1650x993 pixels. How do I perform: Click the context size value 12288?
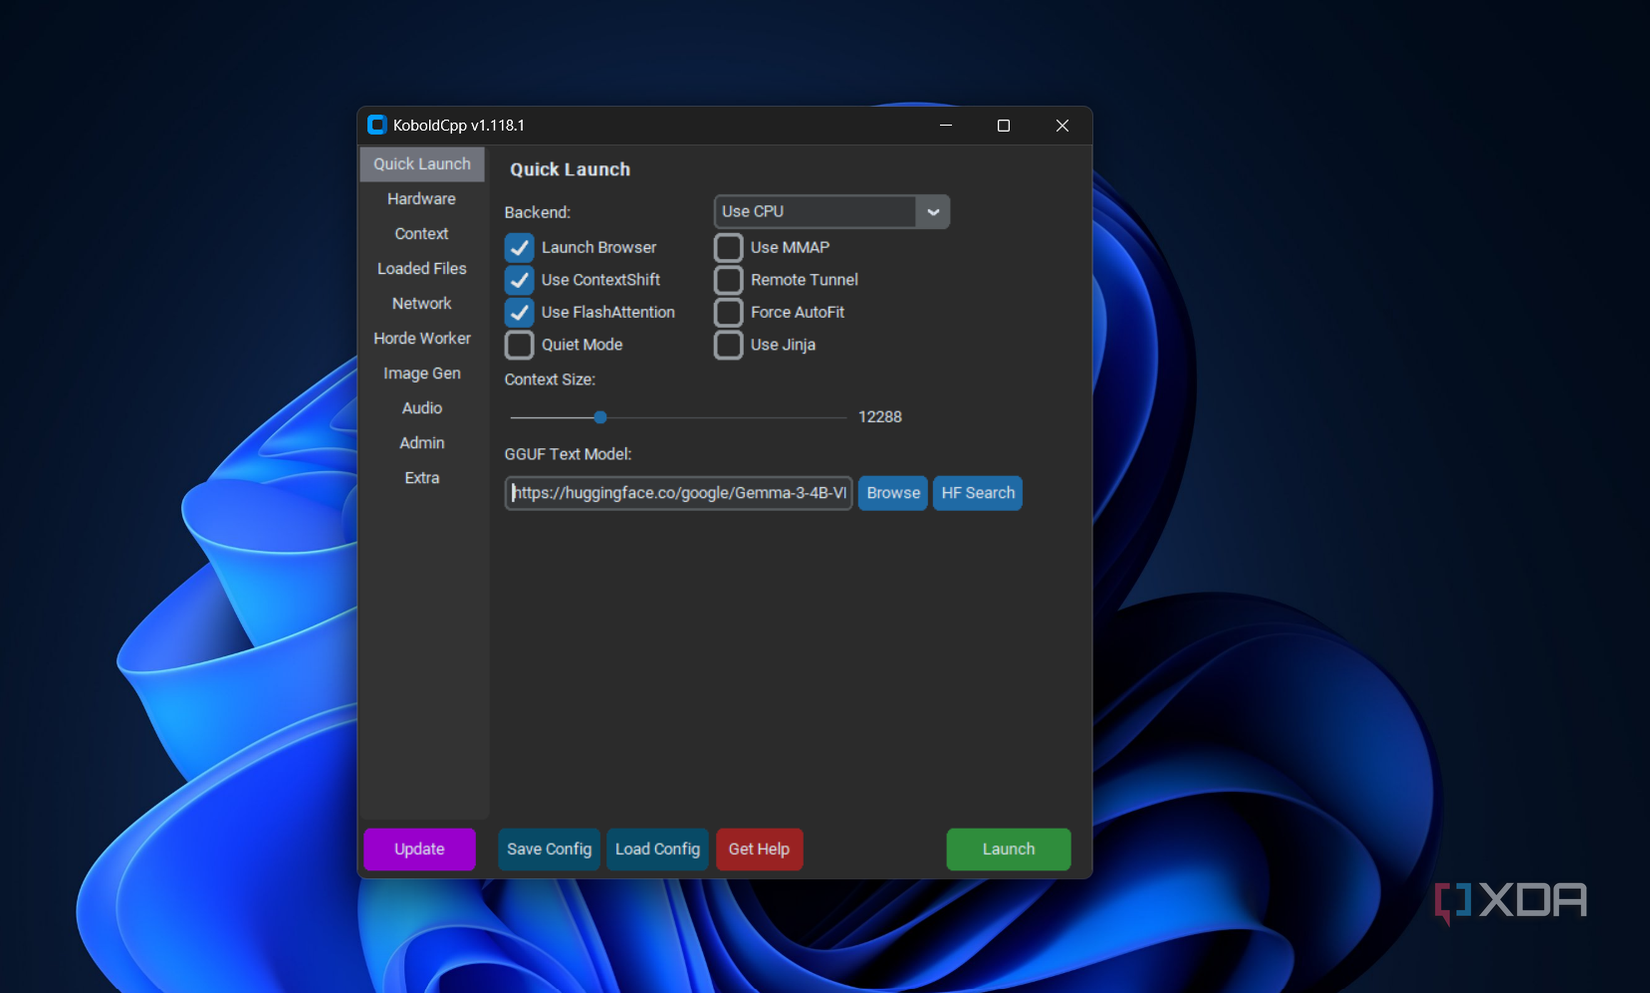[880, 417]
